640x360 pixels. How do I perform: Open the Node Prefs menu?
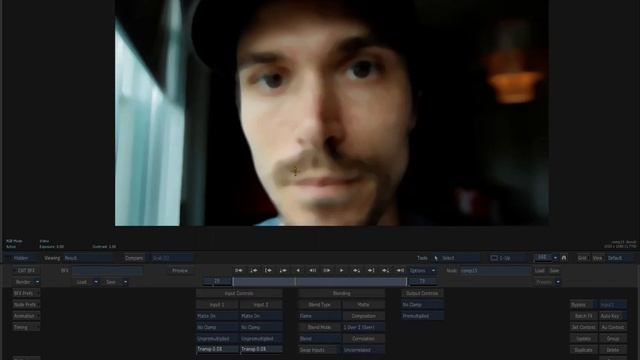point(26,305)
